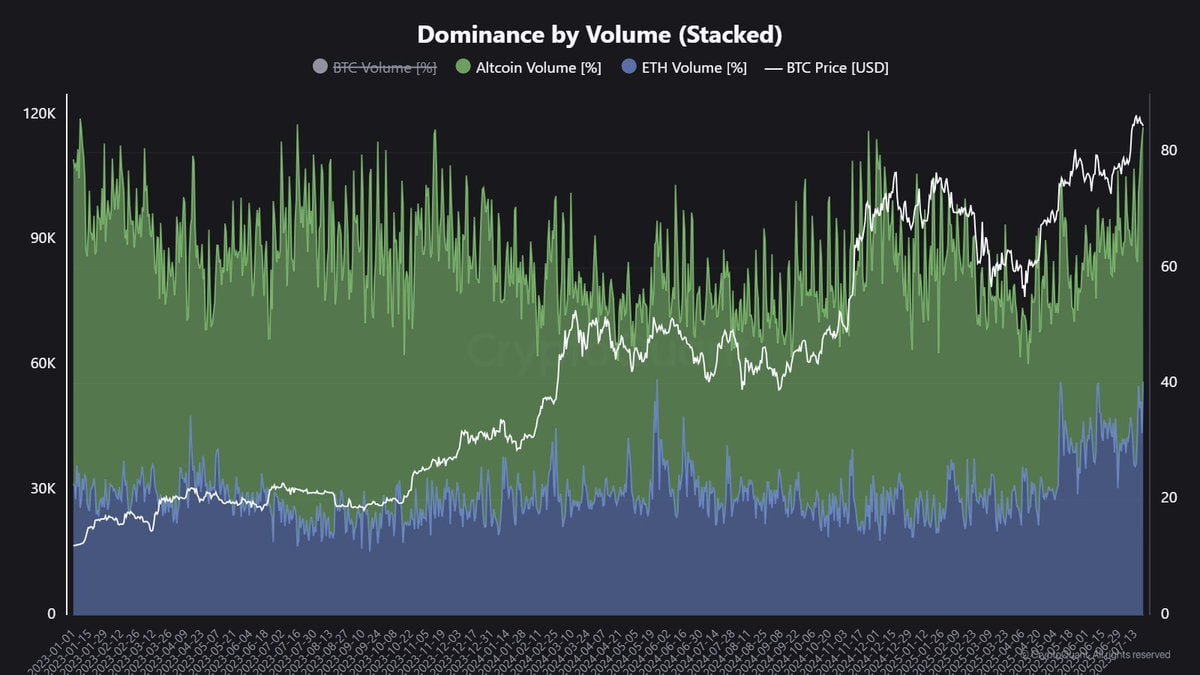1200x675 pixels.
Task: Click the grey BTC Volume legend circle
Action: coord(320,67)
